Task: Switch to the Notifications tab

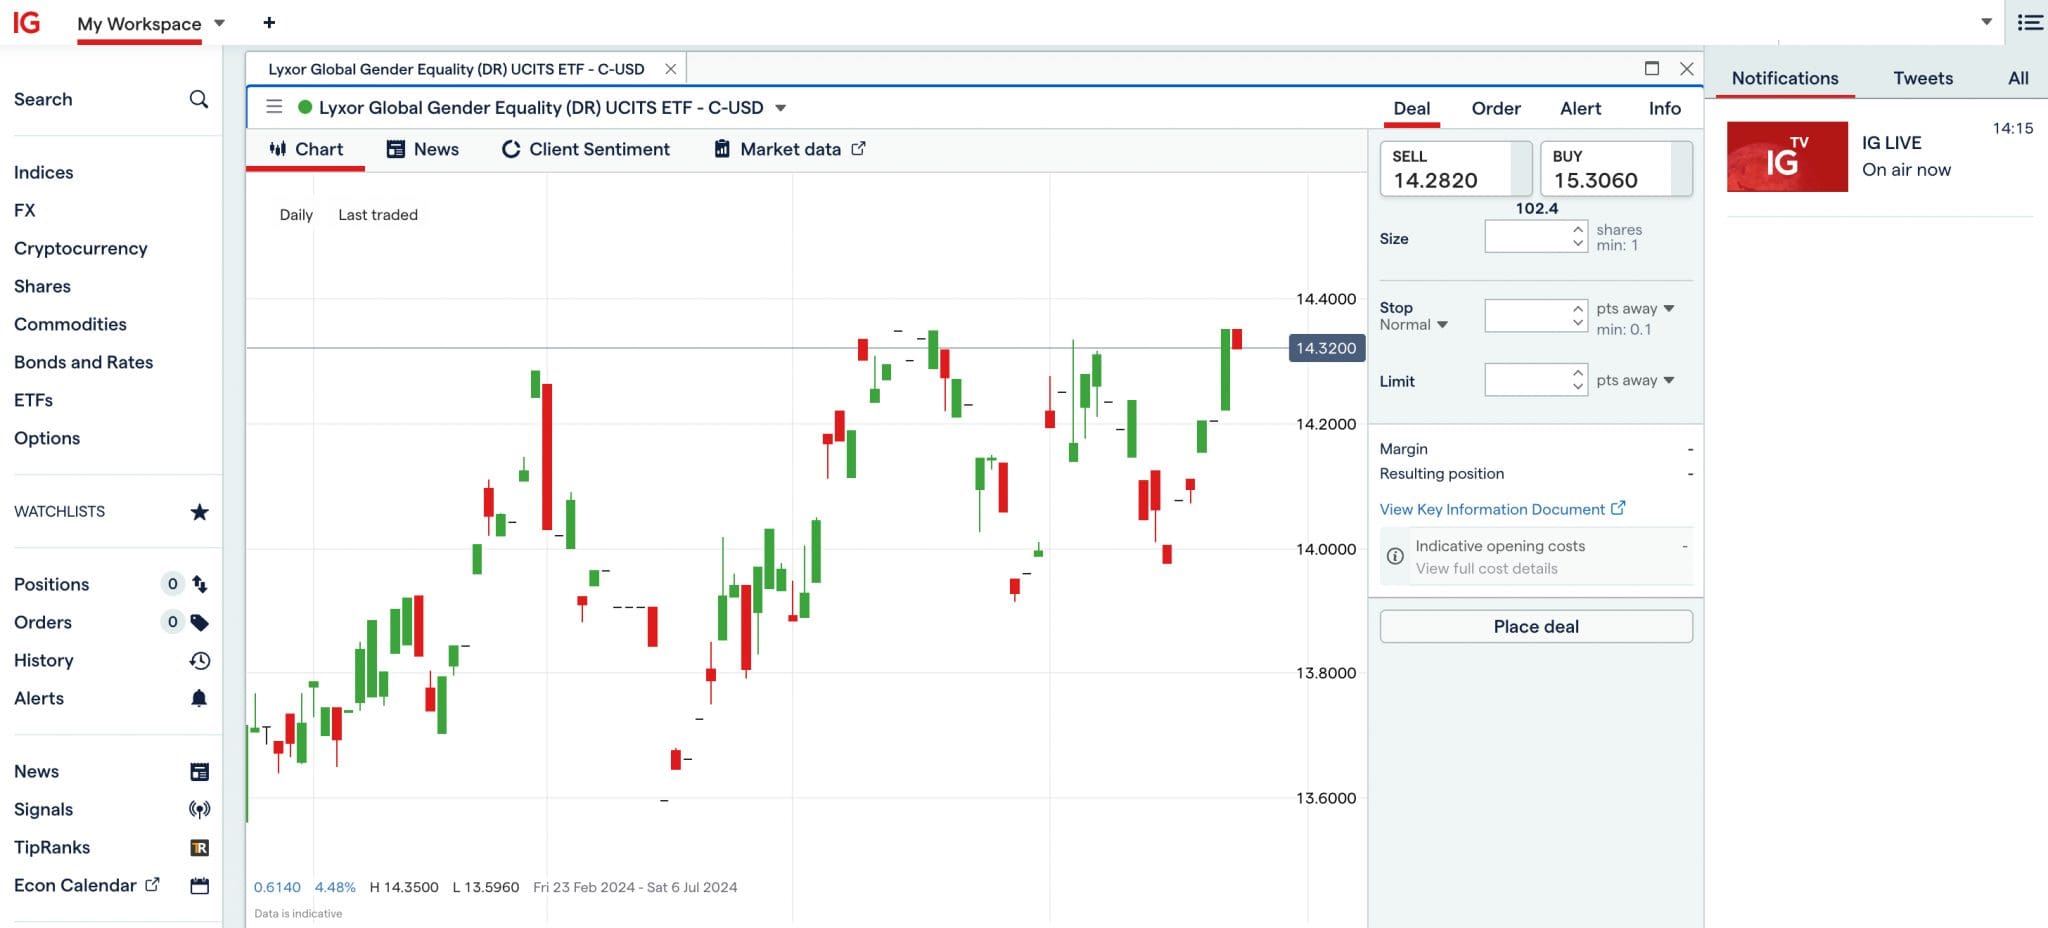Action: pyautogui.click(x=1785, y=78)
